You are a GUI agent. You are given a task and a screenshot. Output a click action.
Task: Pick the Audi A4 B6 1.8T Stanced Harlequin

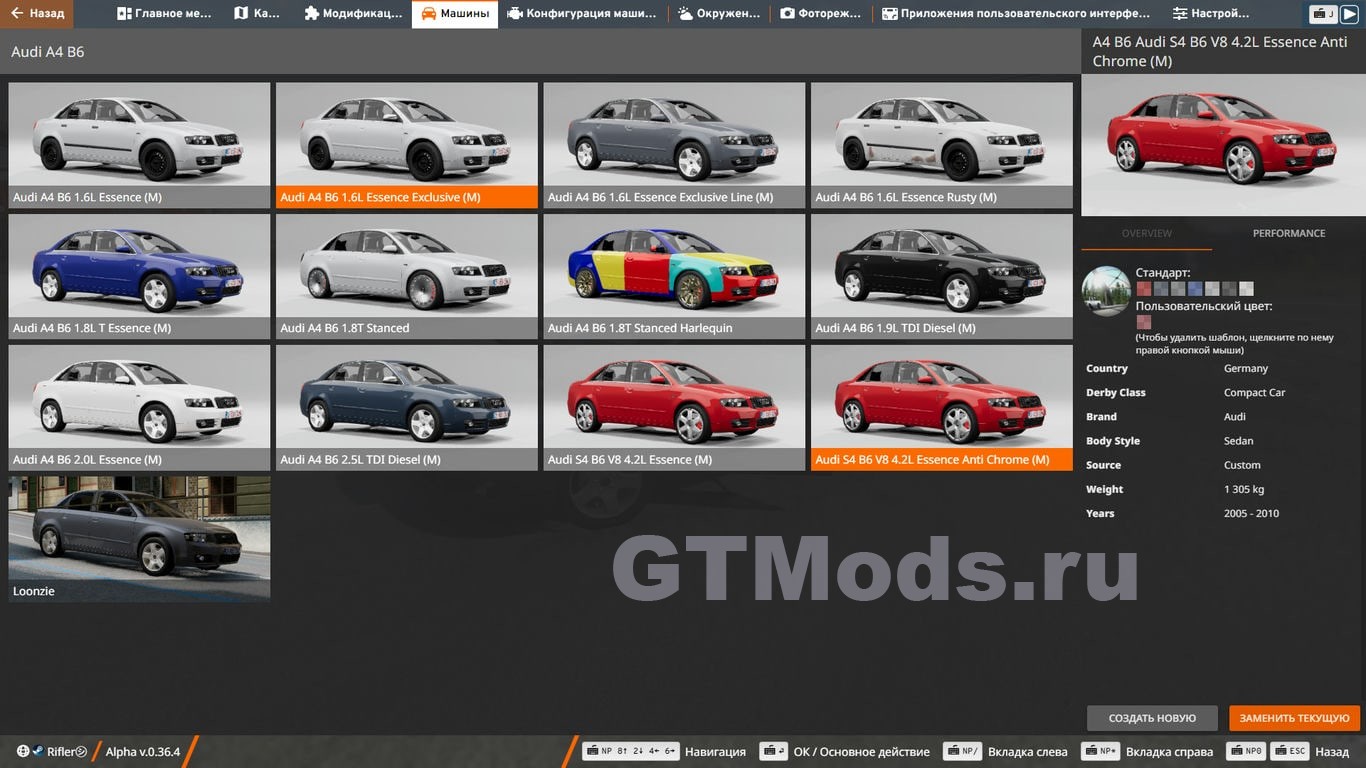674,276
